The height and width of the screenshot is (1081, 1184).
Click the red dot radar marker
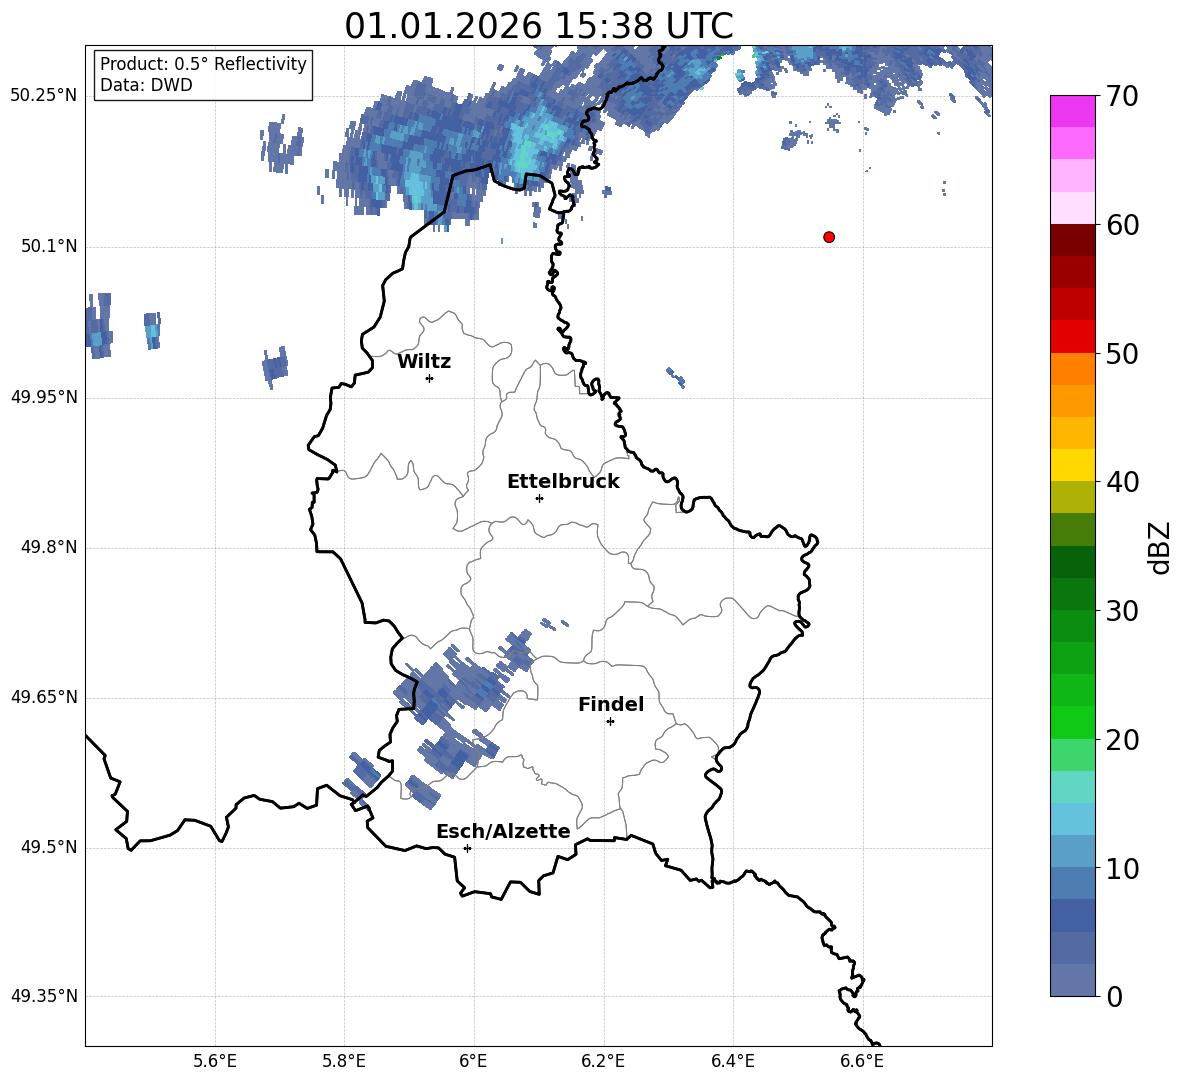(829, 237)
